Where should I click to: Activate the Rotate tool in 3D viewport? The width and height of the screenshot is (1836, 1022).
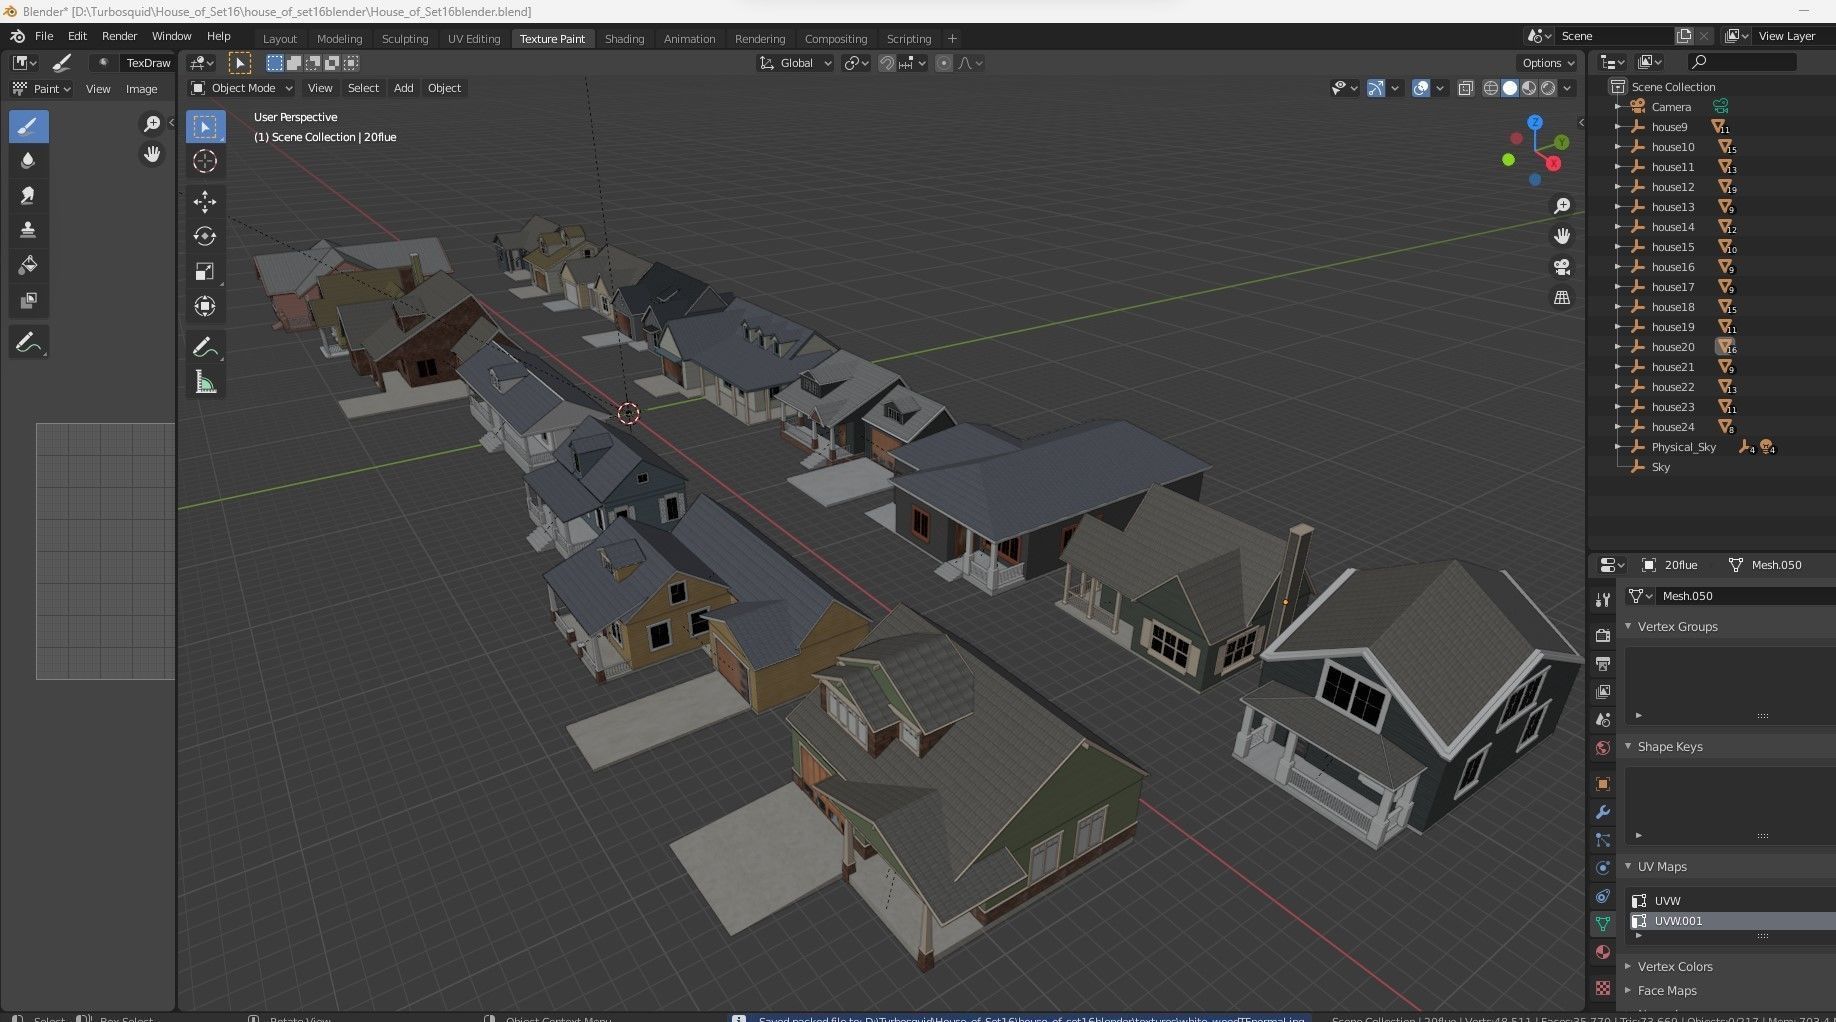pyautogui.click(x=205, y=237)
